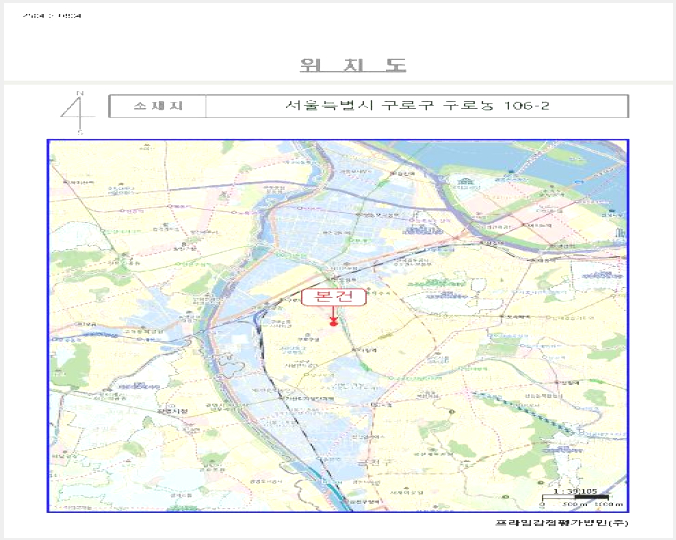Click the National Assembly building icon on Yeouido
Image resolution: width=676 pixels, height=540 pixels.
[x=467, y=181]
